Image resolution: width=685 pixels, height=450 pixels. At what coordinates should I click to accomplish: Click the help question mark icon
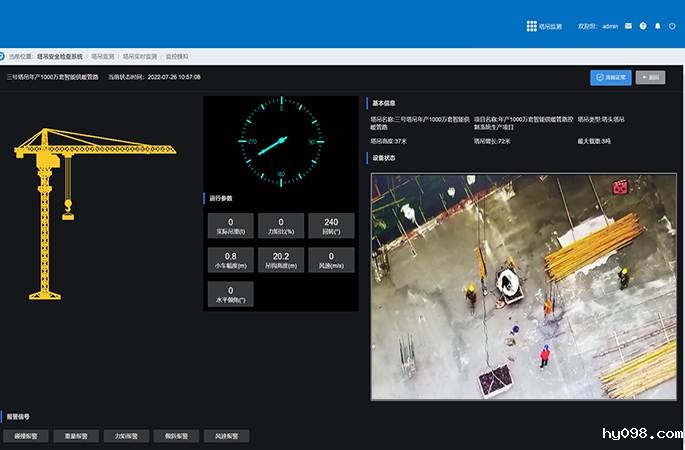(x=643, y=26)
